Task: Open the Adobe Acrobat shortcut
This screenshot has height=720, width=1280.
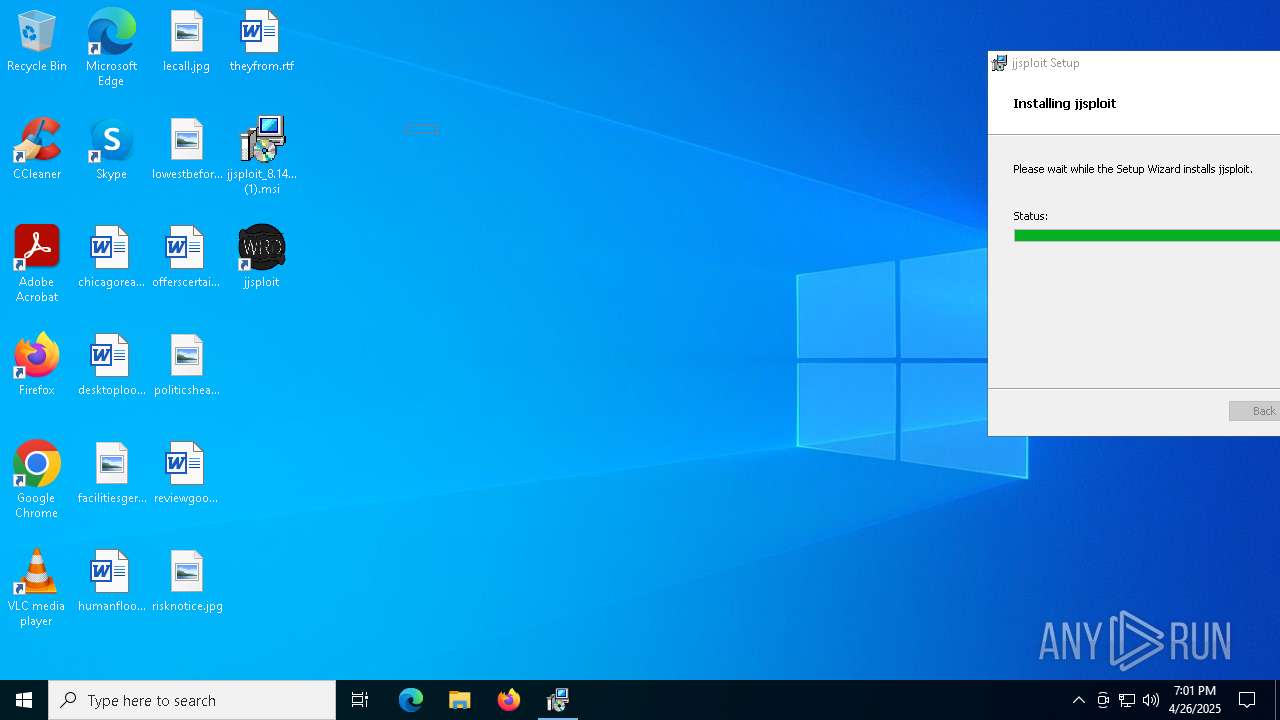Action: pos(37,264)
